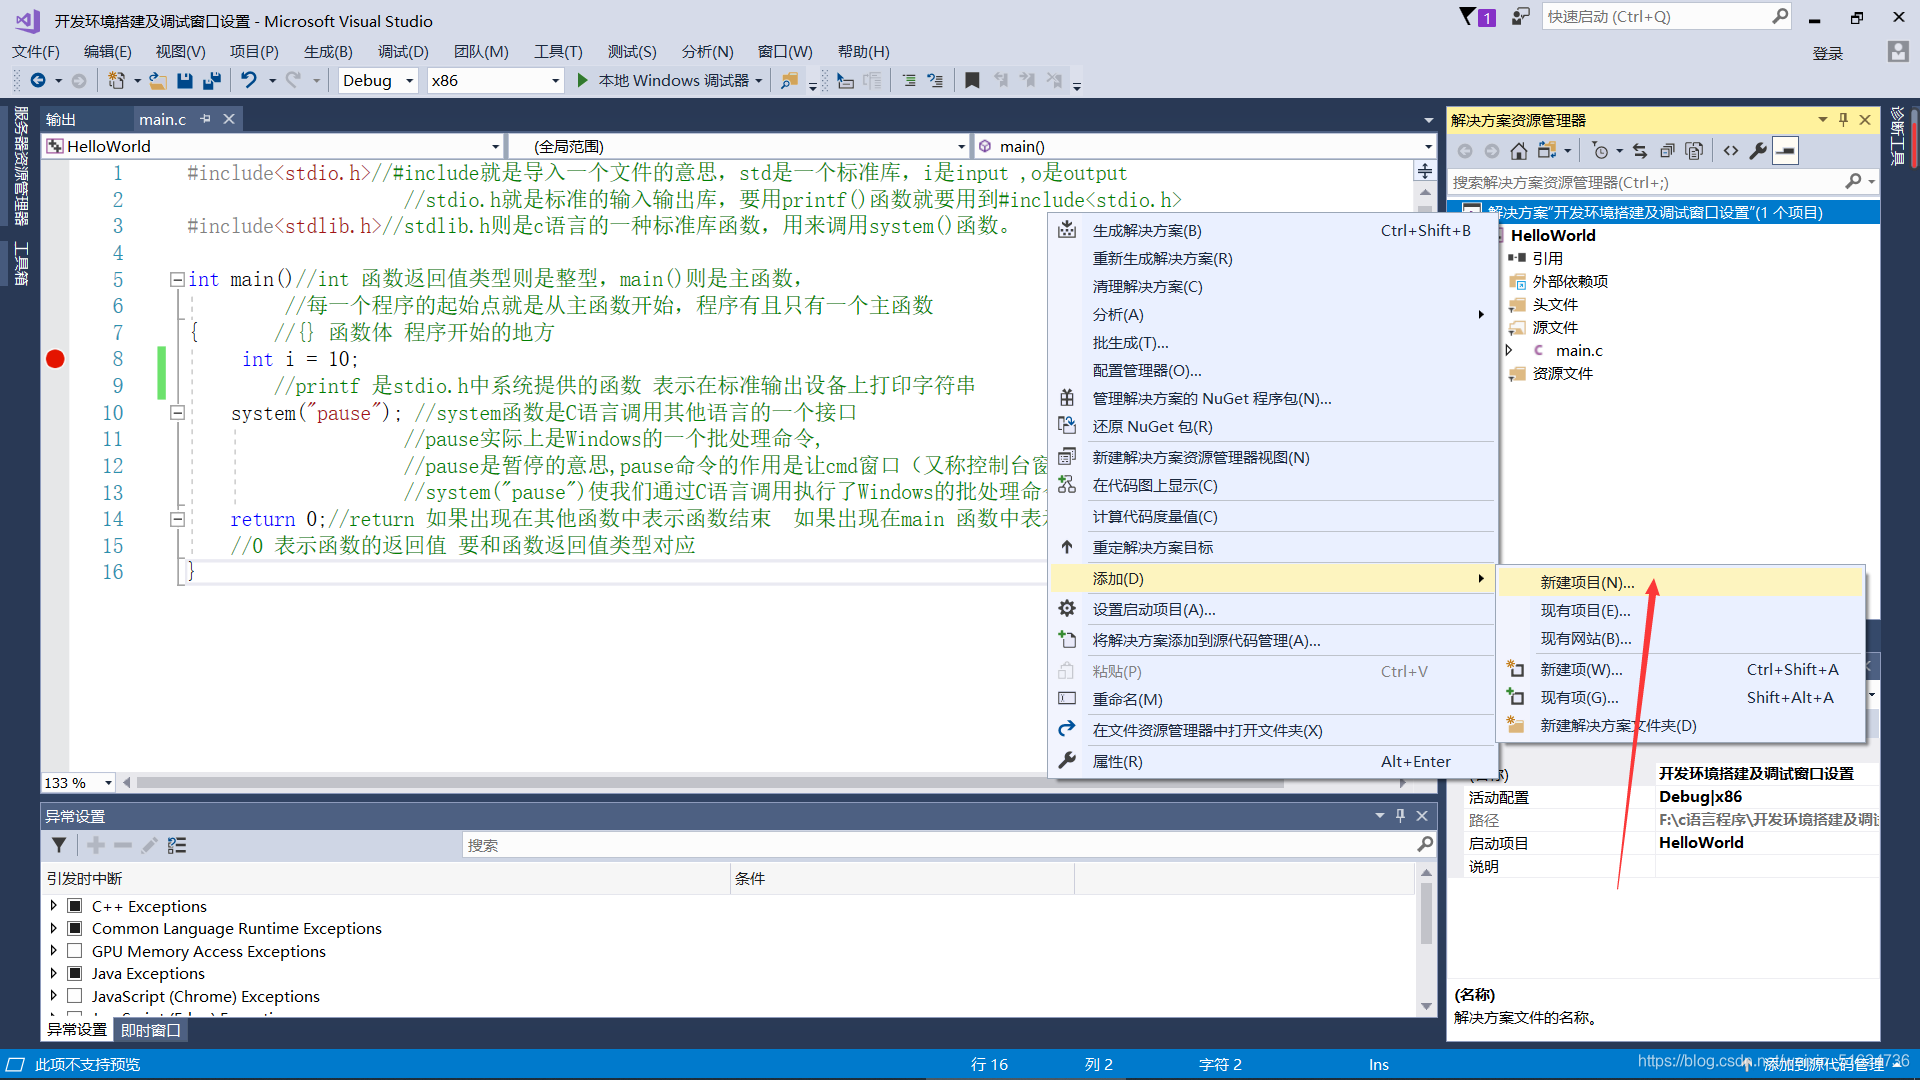Viewport: 1920px width, 1080px height.
Task: Select the HelloWorld project in Solution Explorer
Action: 1553,236
